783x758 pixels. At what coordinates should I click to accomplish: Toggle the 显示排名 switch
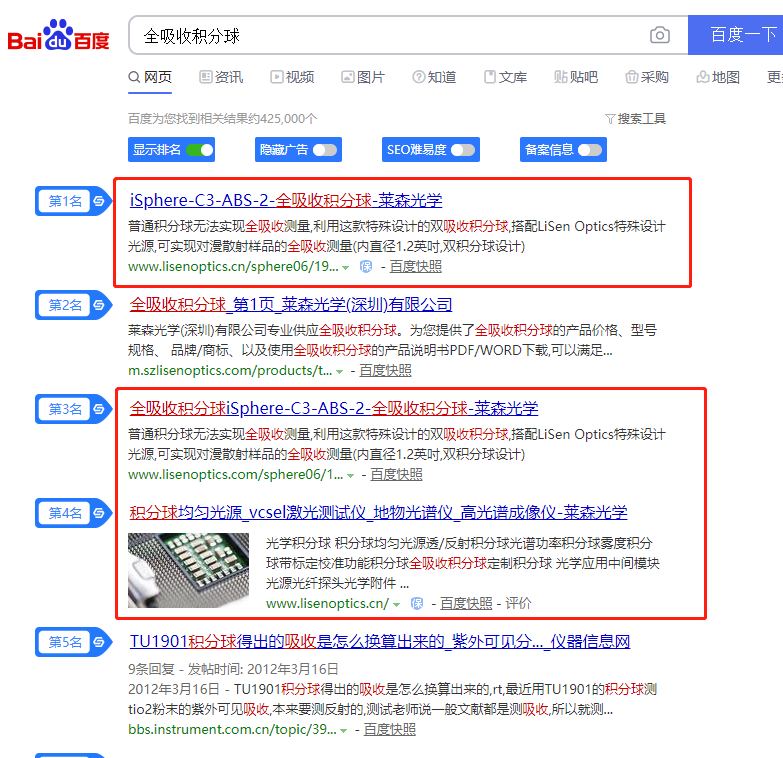(199, 150)
